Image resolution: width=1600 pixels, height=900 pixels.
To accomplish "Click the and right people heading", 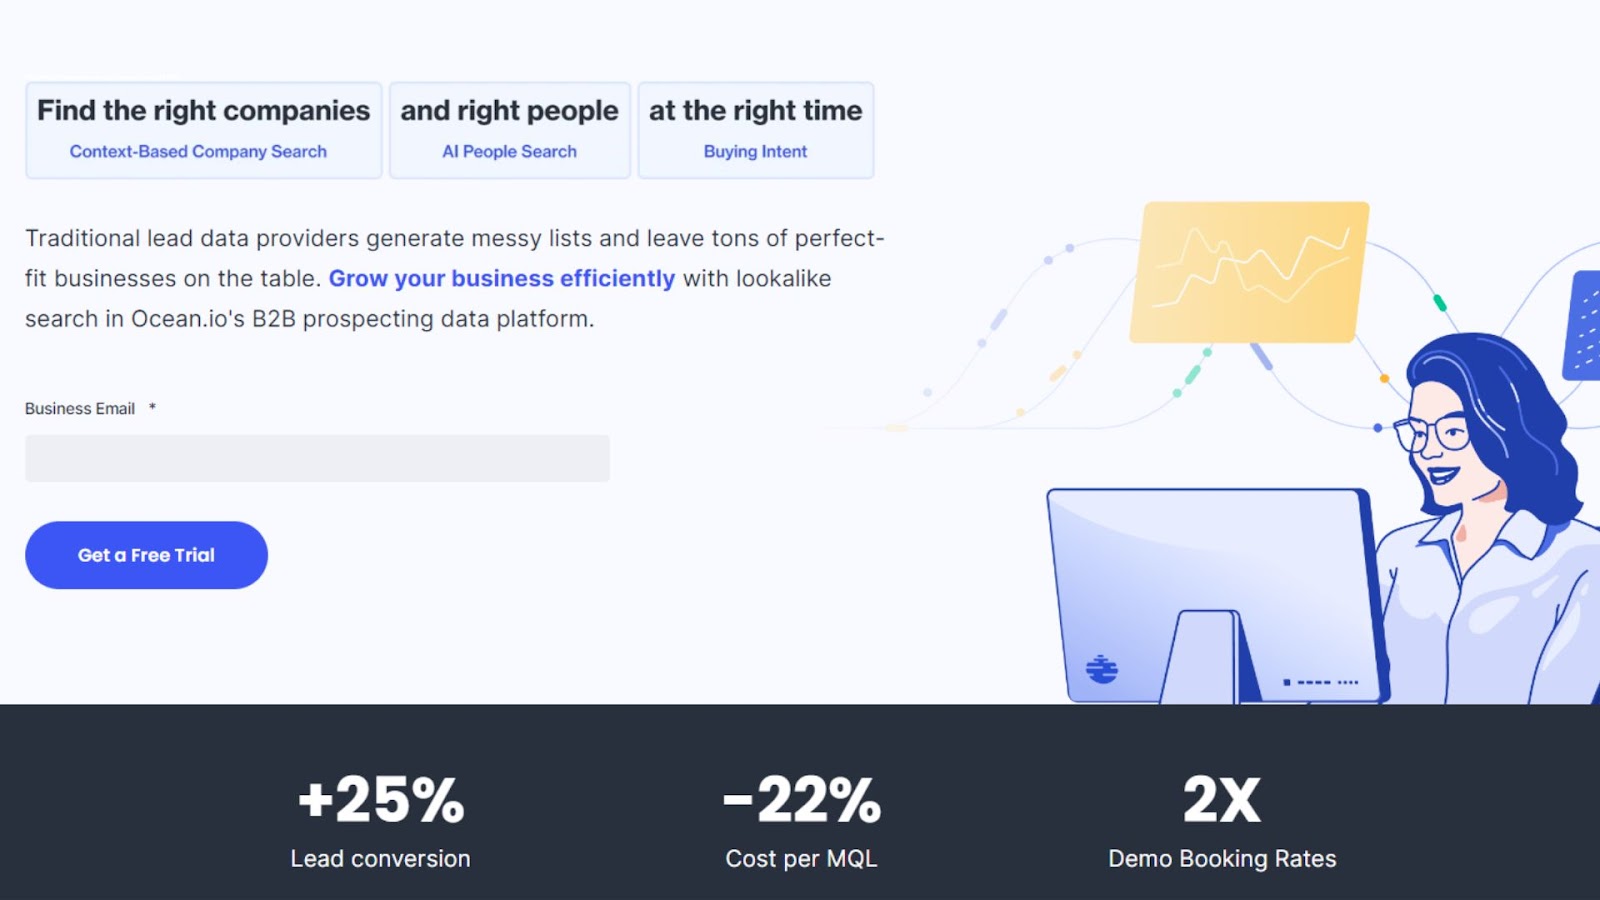I will [x=508, y=111].
